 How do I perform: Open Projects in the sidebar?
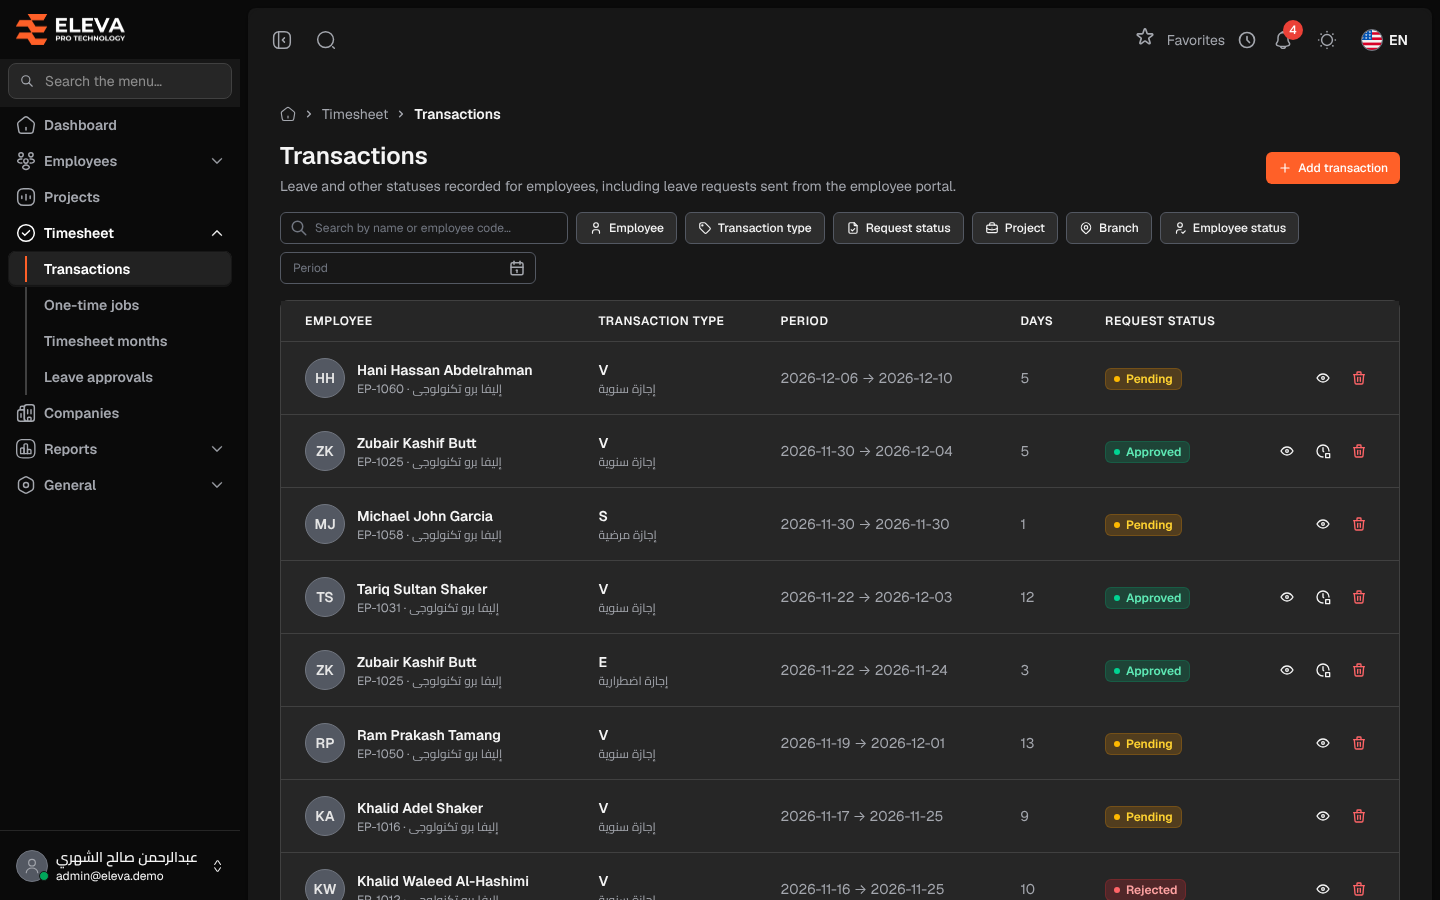[120, 197]
